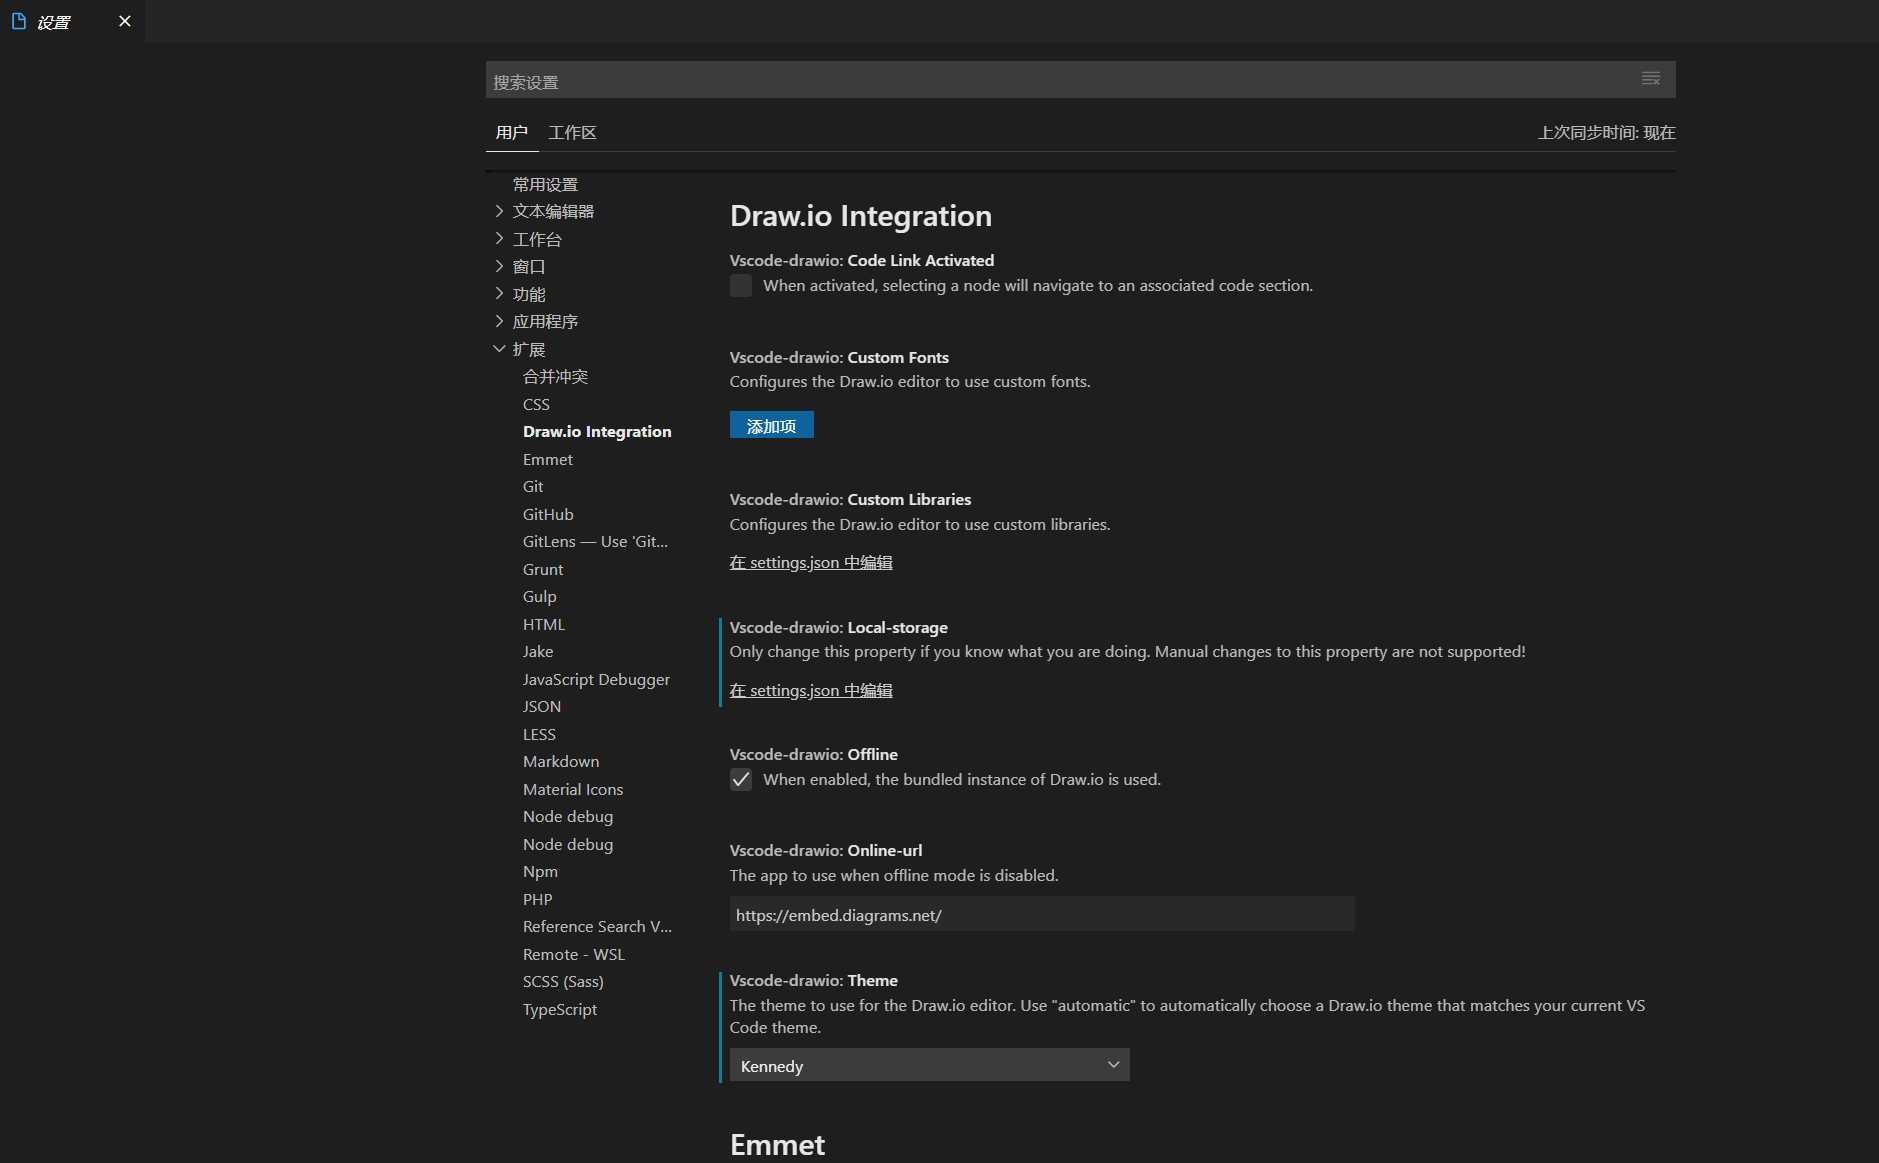Click the Draw.io Integration section heading
The image size is (1879, 1163).
(861, 216)
